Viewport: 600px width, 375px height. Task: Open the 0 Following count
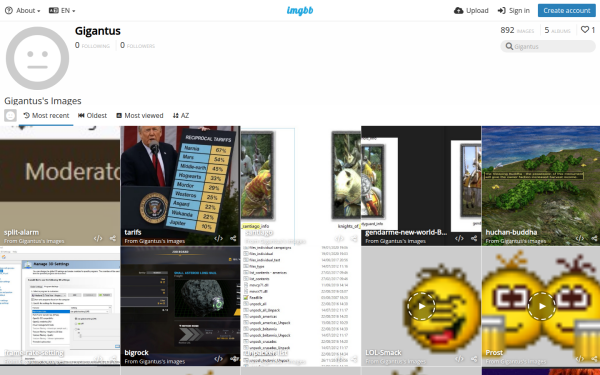click(x=92, y=46)
